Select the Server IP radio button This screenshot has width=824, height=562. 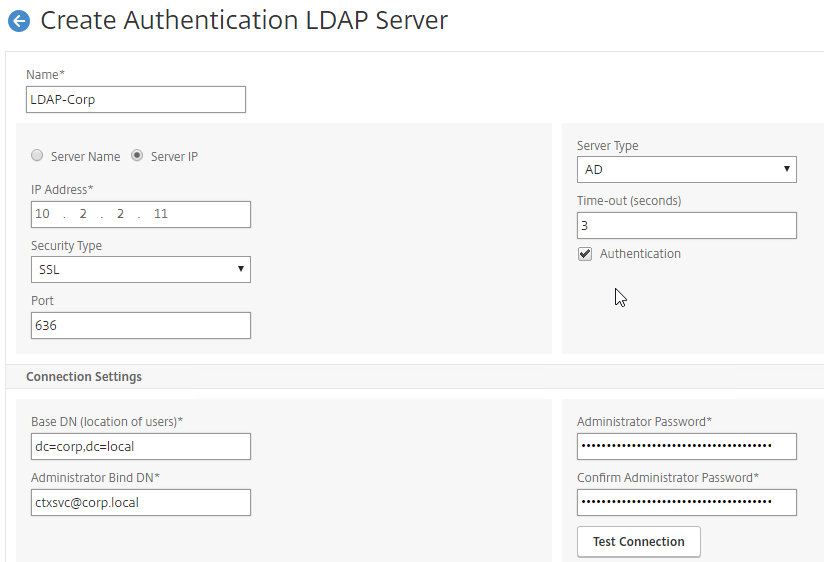point(137,155)
